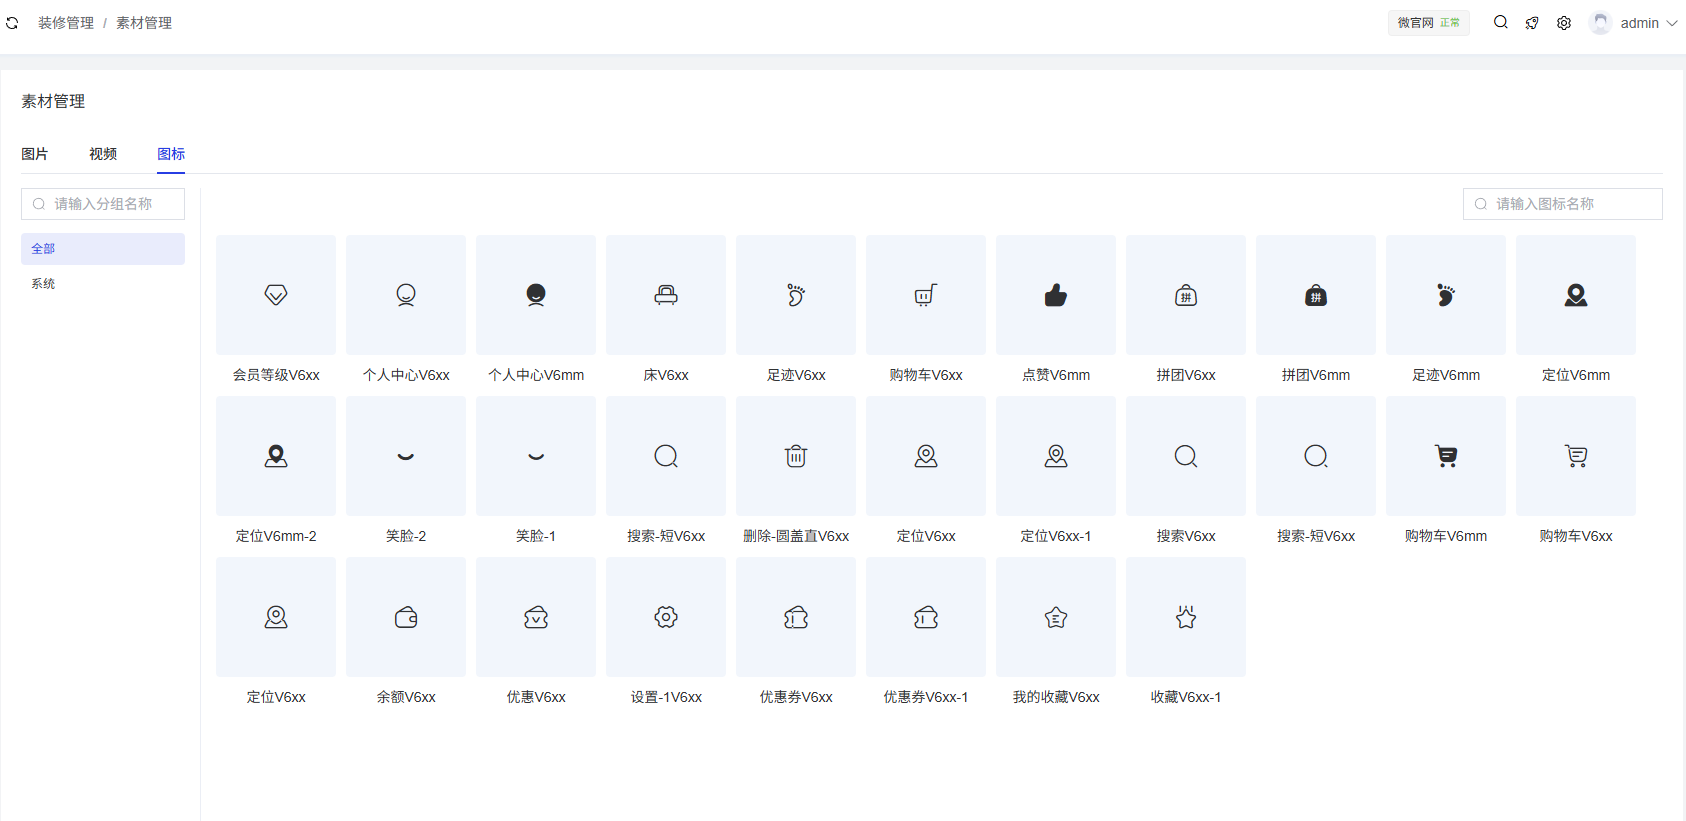The height and width of the screenshot is (821, 1686).
Task: Pick the 收藏V6xx-1 star icon
Action: pos(1185,617)
